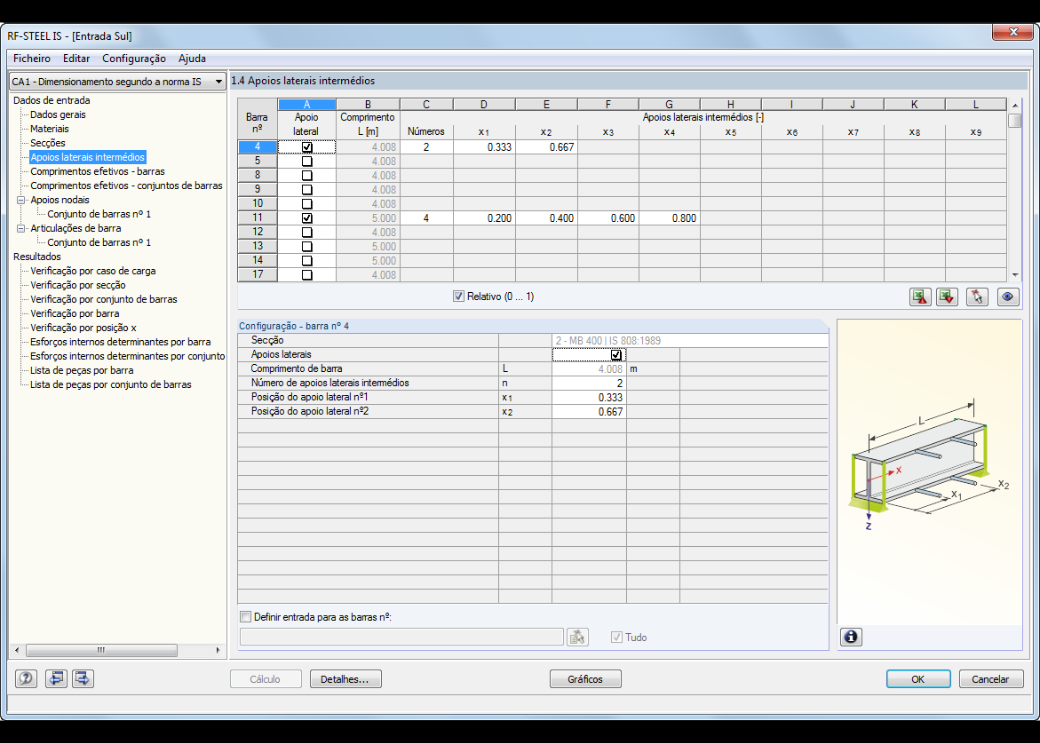Click the Excel import icon
1040x743 pixels.
point(947,297)
